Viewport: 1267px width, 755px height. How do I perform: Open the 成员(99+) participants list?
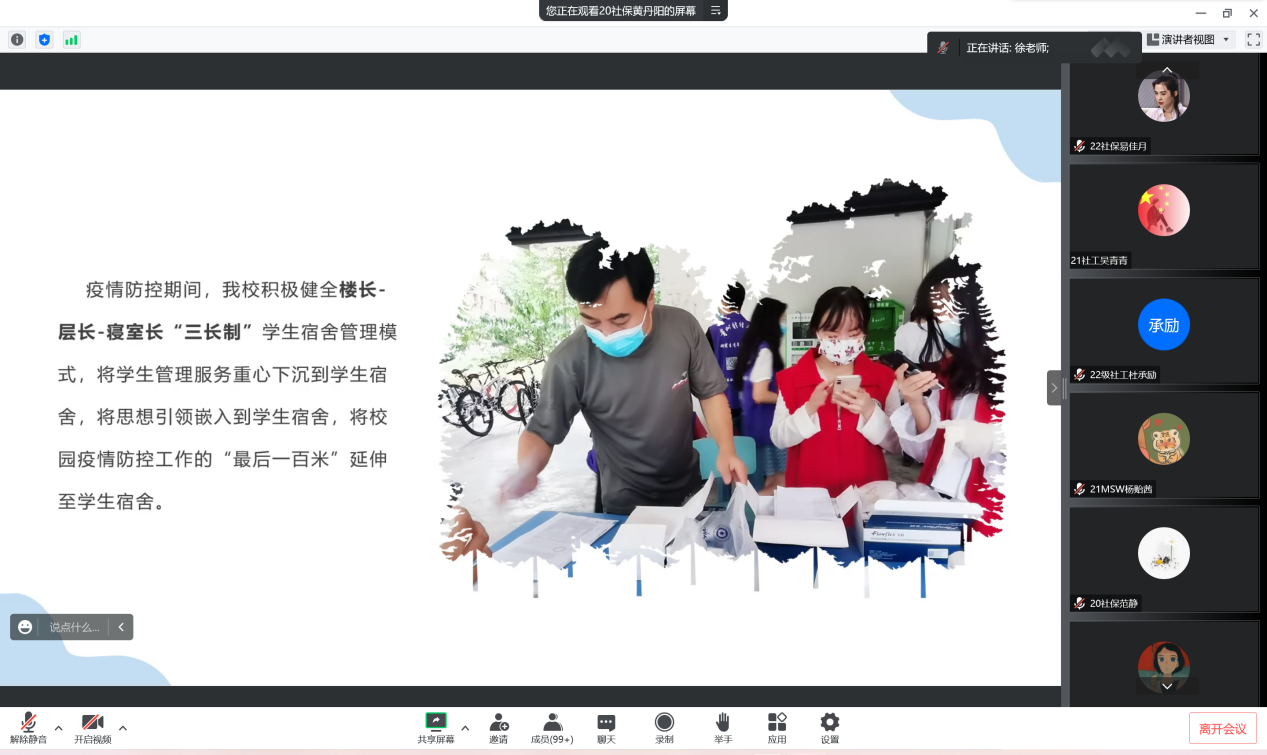(x=552, y=728)
